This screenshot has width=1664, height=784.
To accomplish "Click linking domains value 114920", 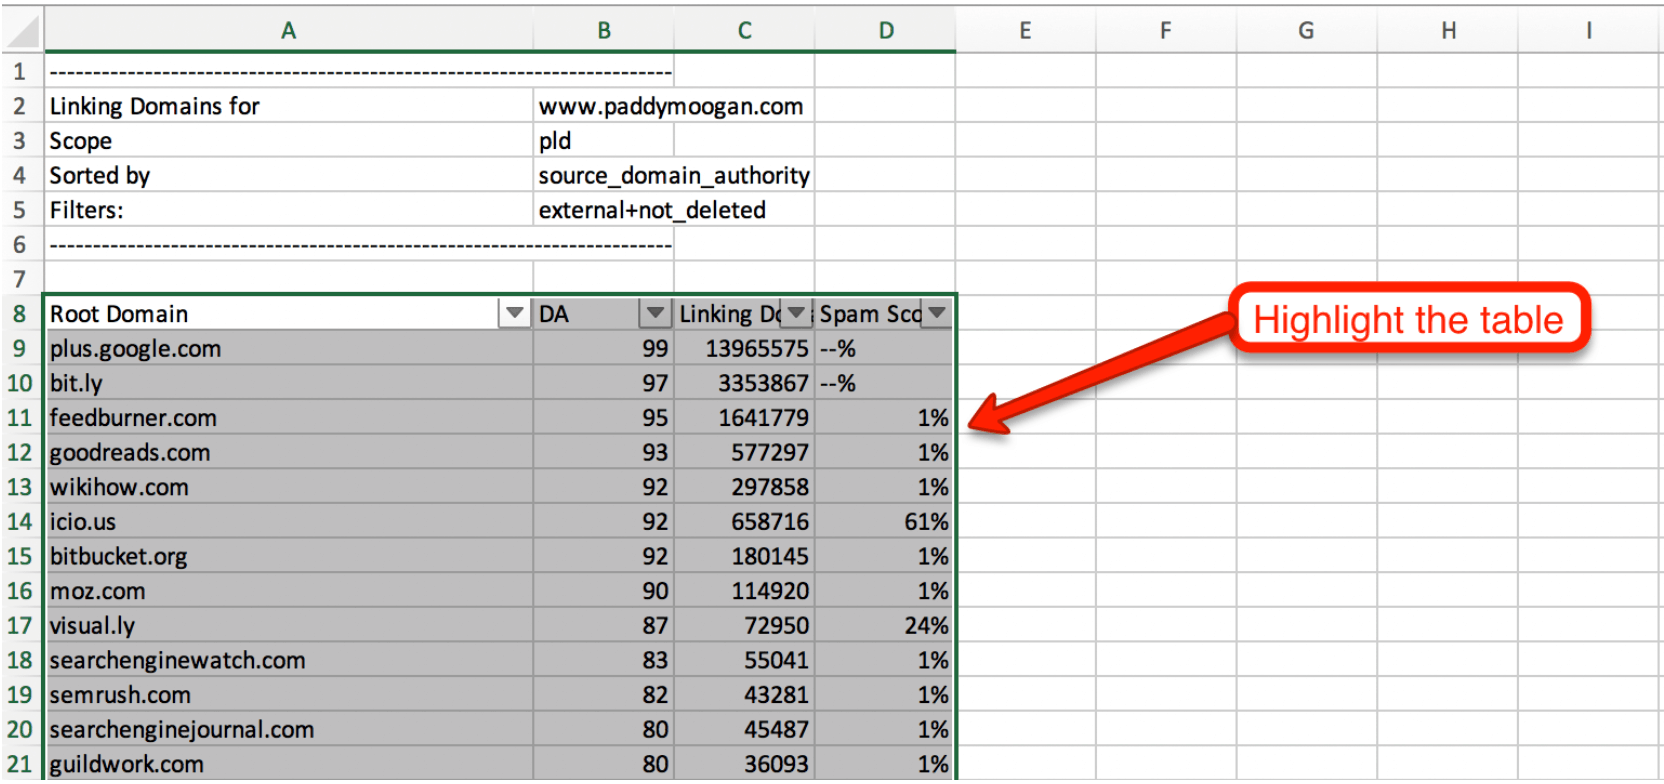I will coord(745,591).
